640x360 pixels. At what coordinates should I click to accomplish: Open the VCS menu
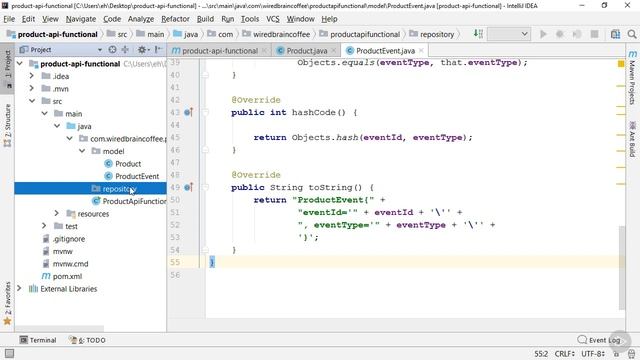click(273, 19)
